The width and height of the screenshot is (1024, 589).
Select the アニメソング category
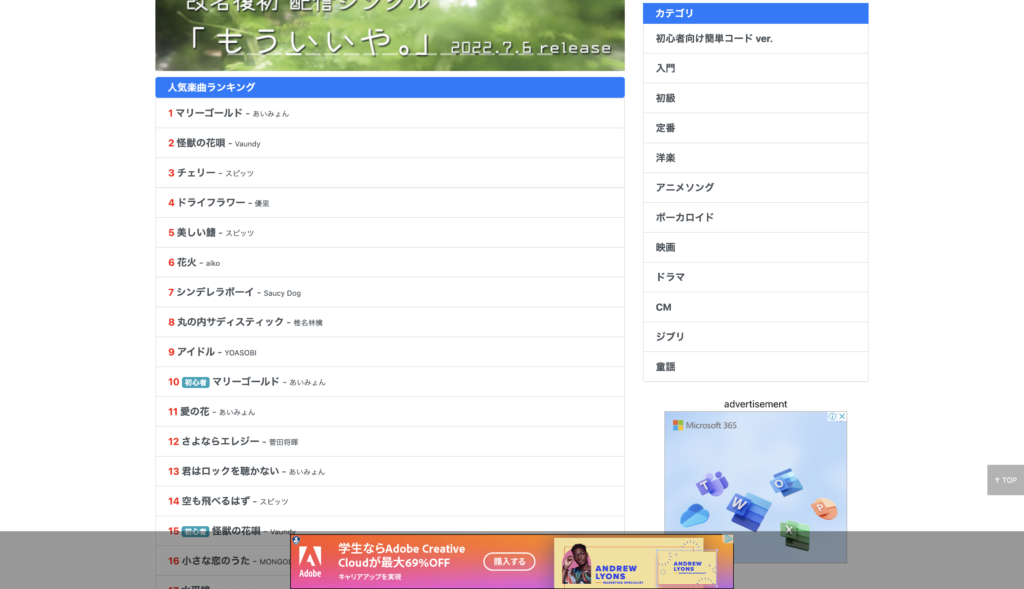pyautogui.click(x=685, y=188)
